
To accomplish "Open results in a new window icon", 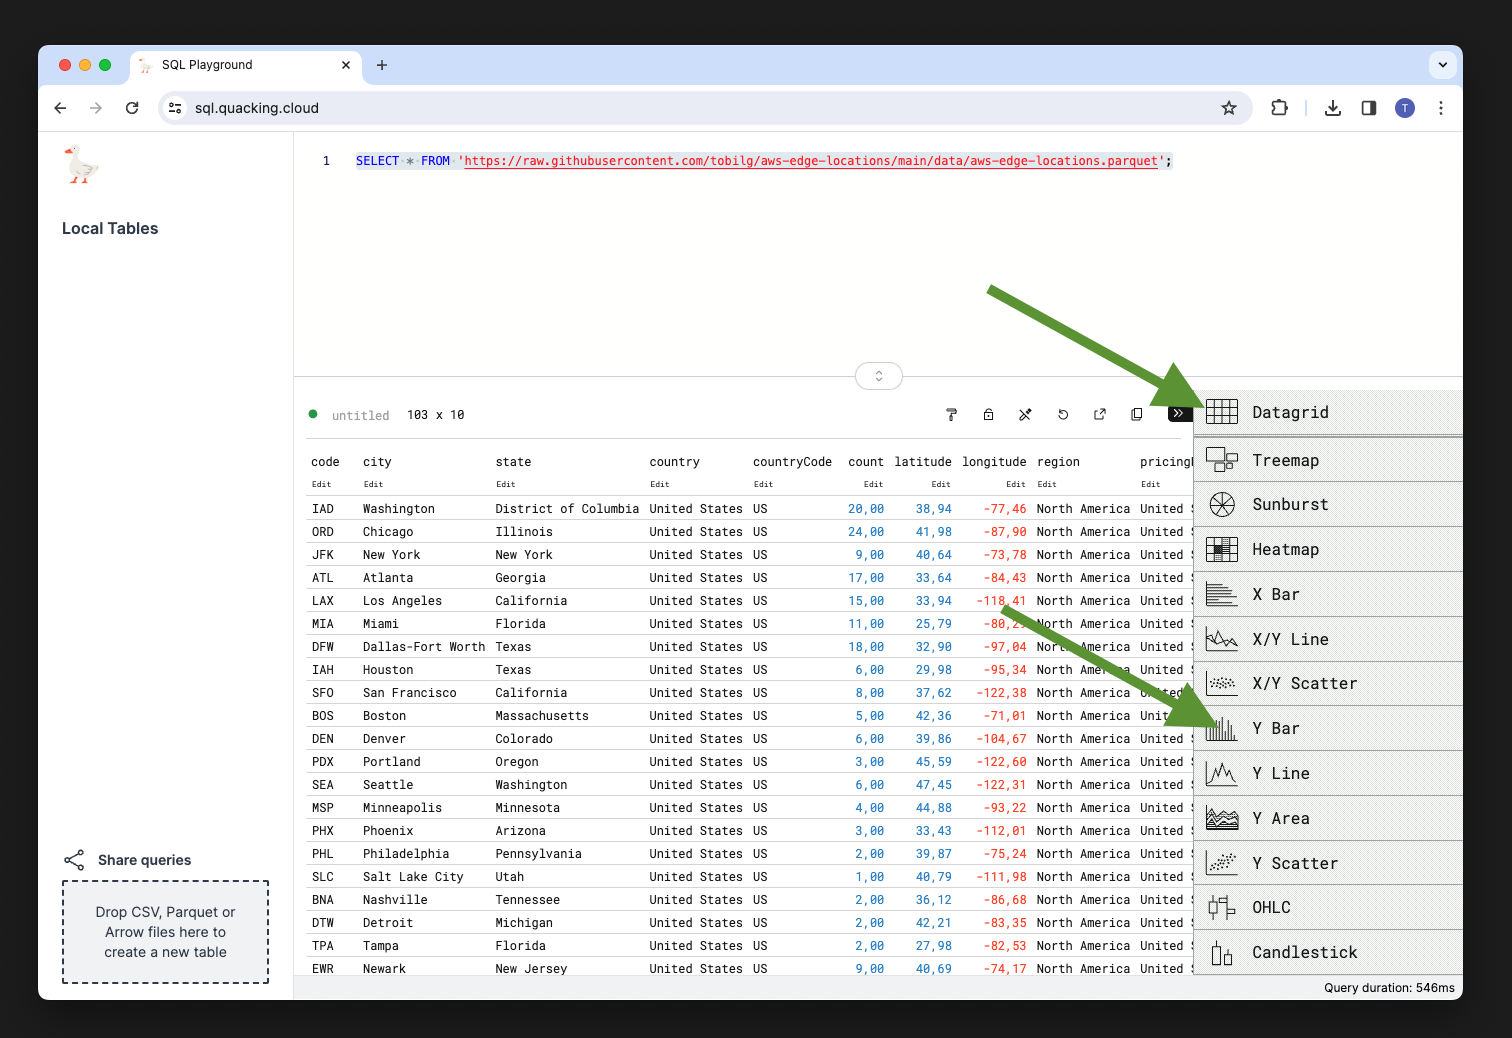I will click(1099, 414).
